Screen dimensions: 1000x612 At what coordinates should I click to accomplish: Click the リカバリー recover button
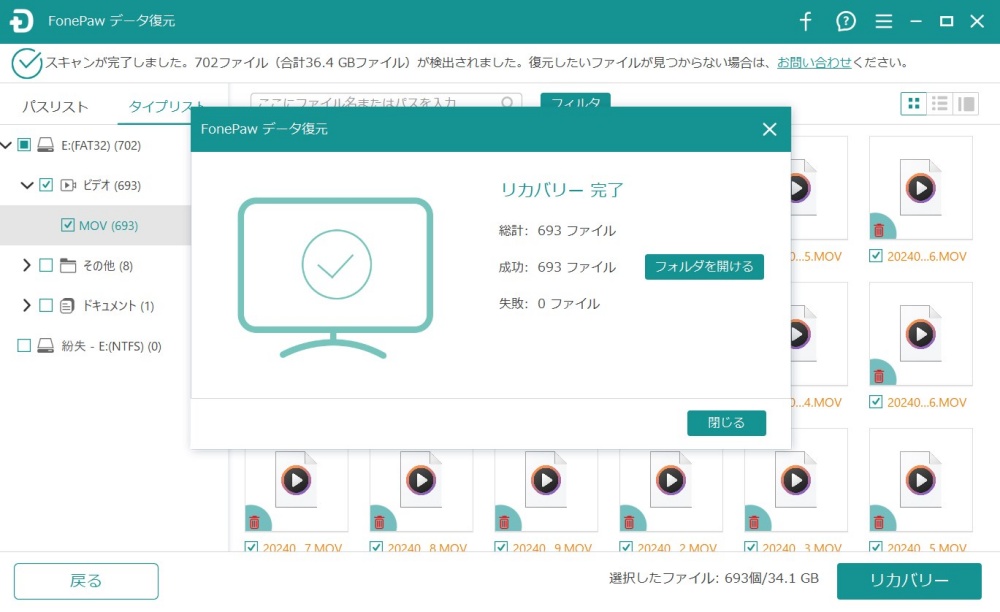coord(909,581)
